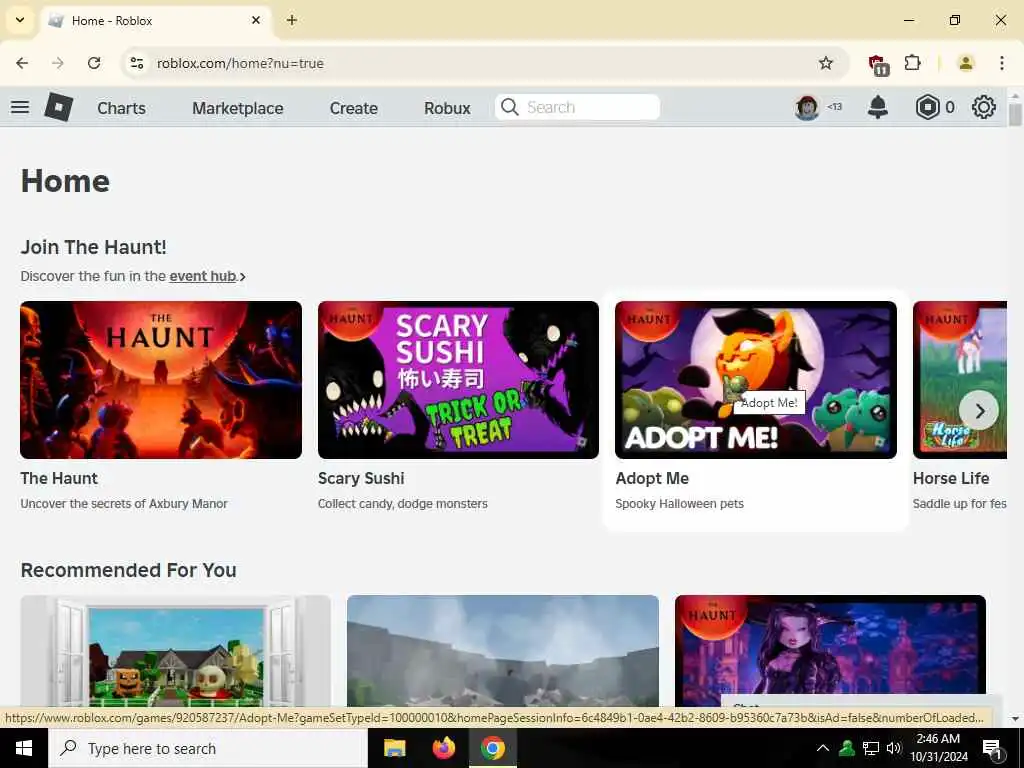Open The Haunt game thumbnail

[x=161, y=379]
